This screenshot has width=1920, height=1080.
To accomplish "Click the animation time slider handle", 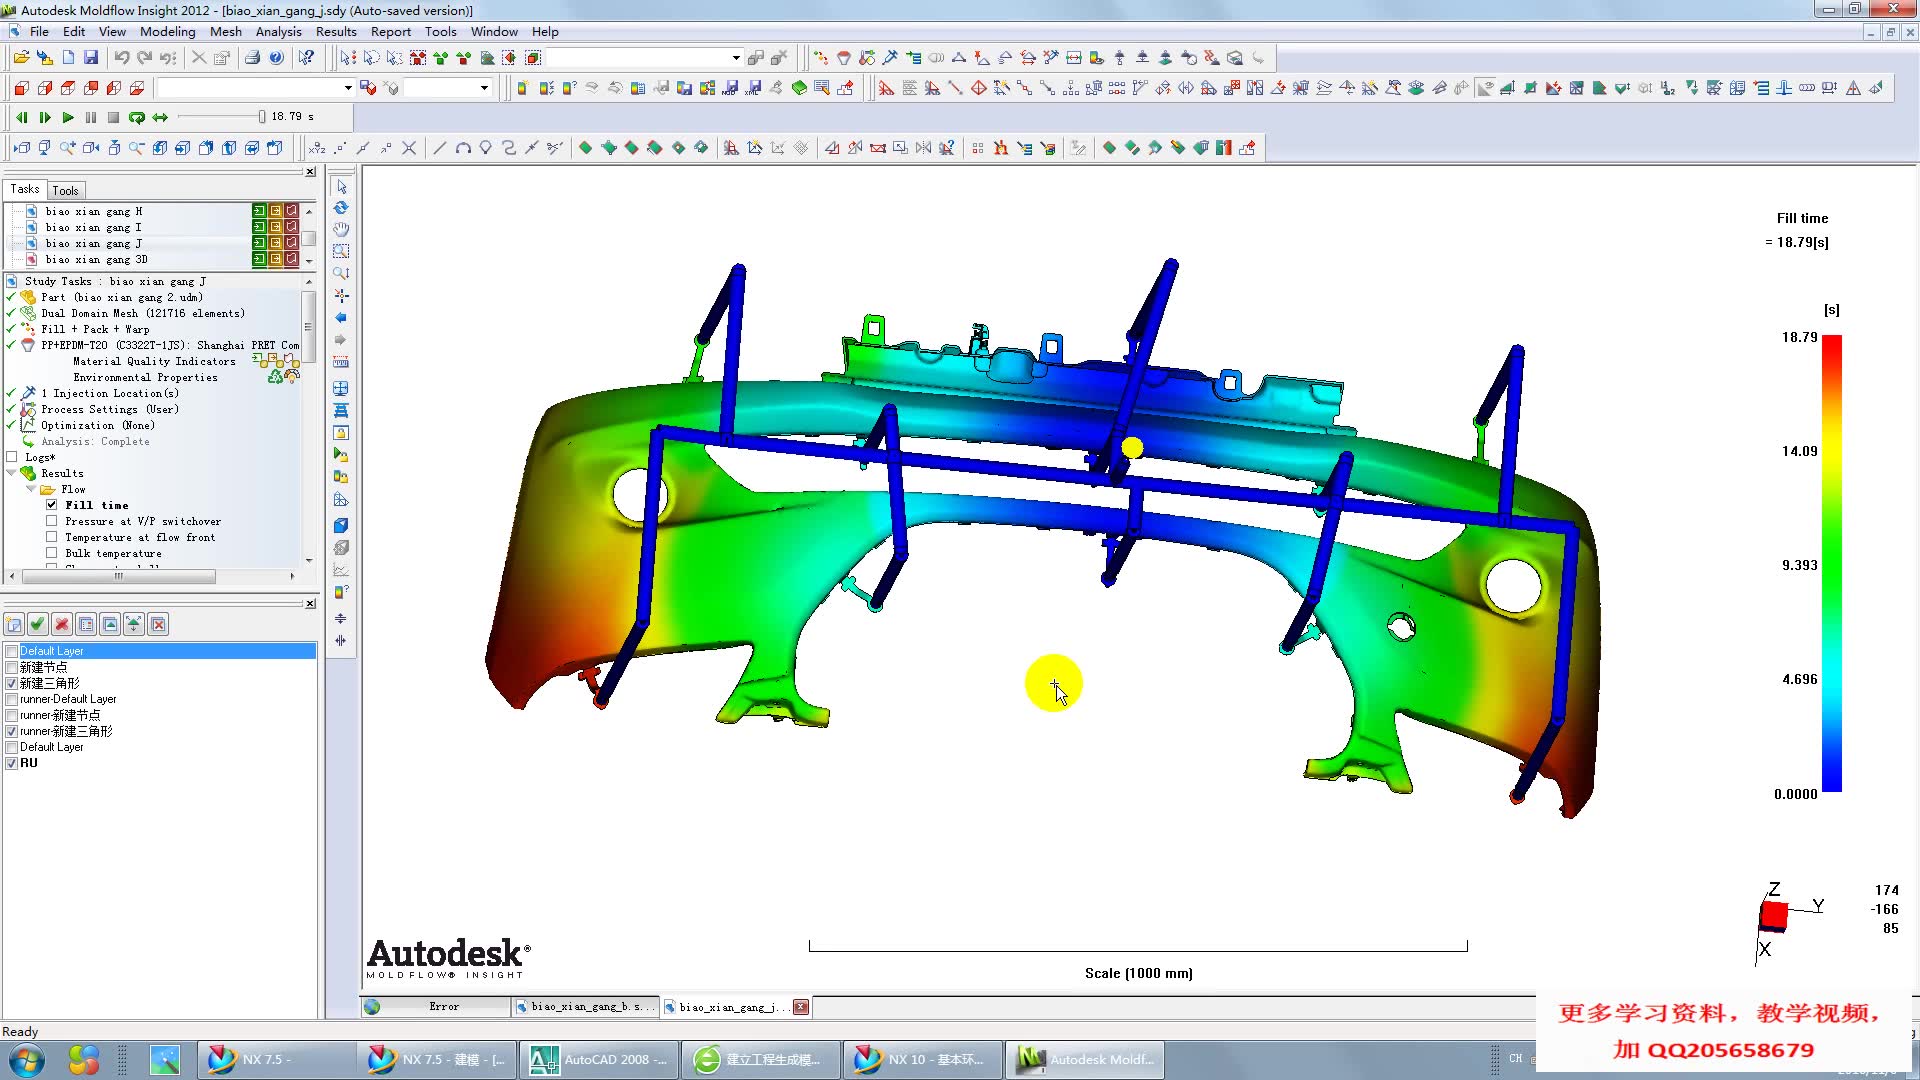I will click(x=262, y=117).
